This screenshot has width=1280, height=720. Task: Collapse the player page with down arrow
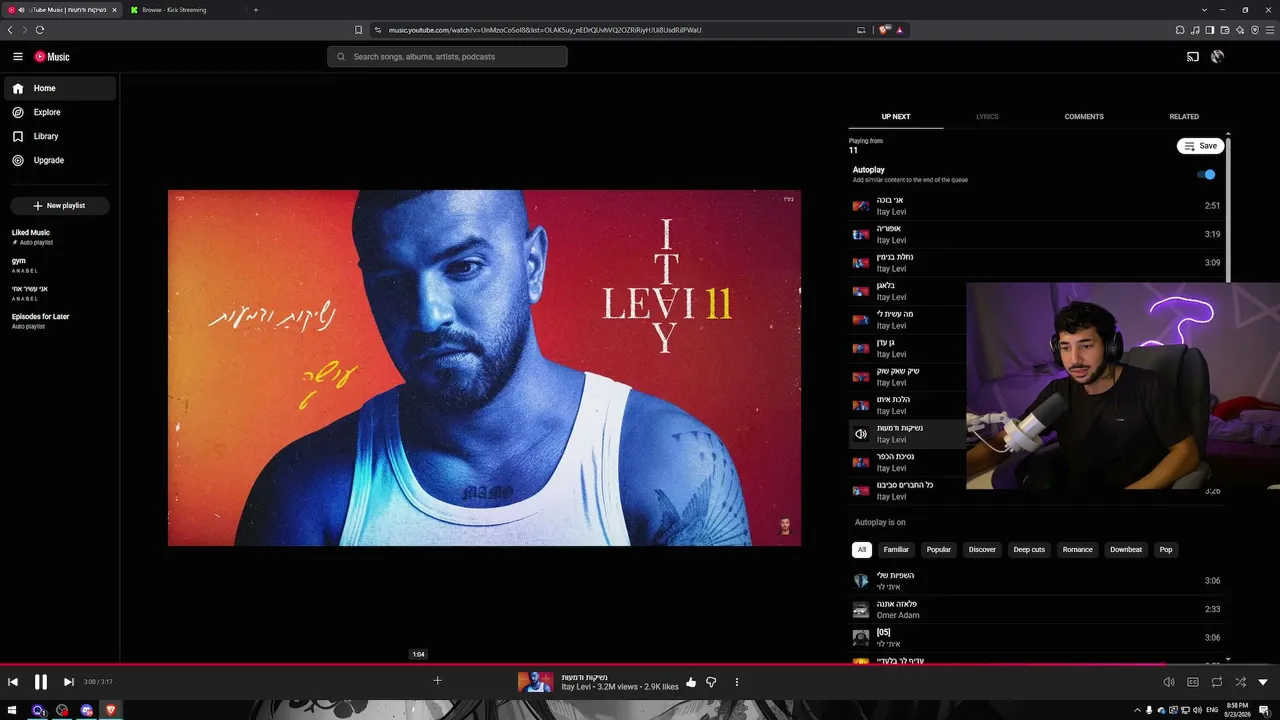pyautogui.click(x=1263, y=682)
